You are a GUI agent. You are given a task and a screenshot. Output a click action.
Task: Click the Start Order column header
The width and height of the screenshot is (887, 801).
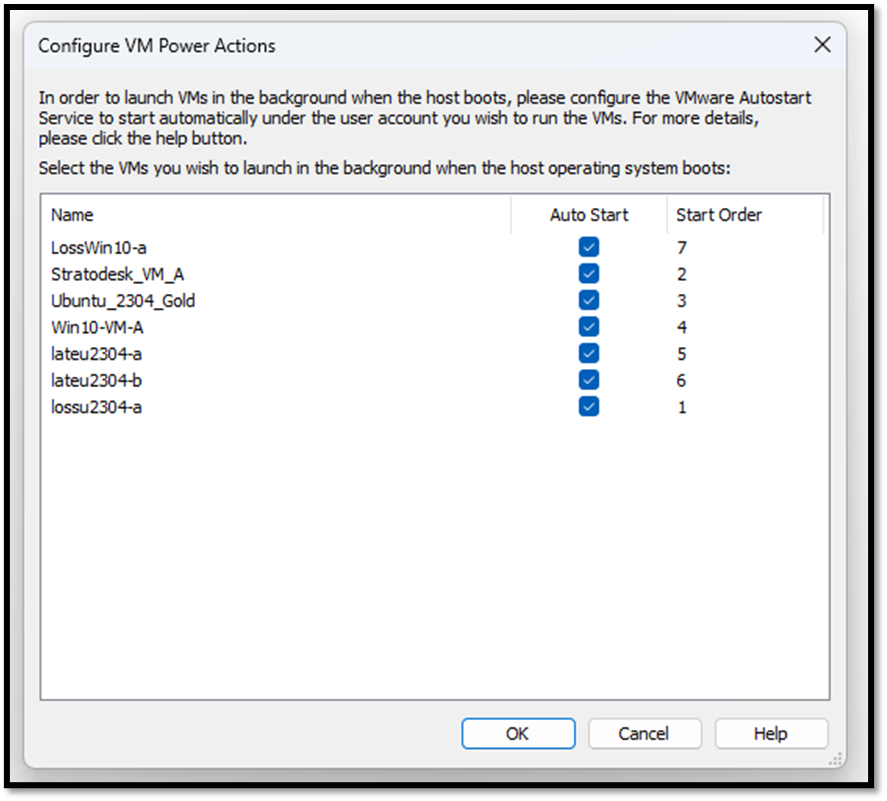pyautogui.click(x=718, y=215)
